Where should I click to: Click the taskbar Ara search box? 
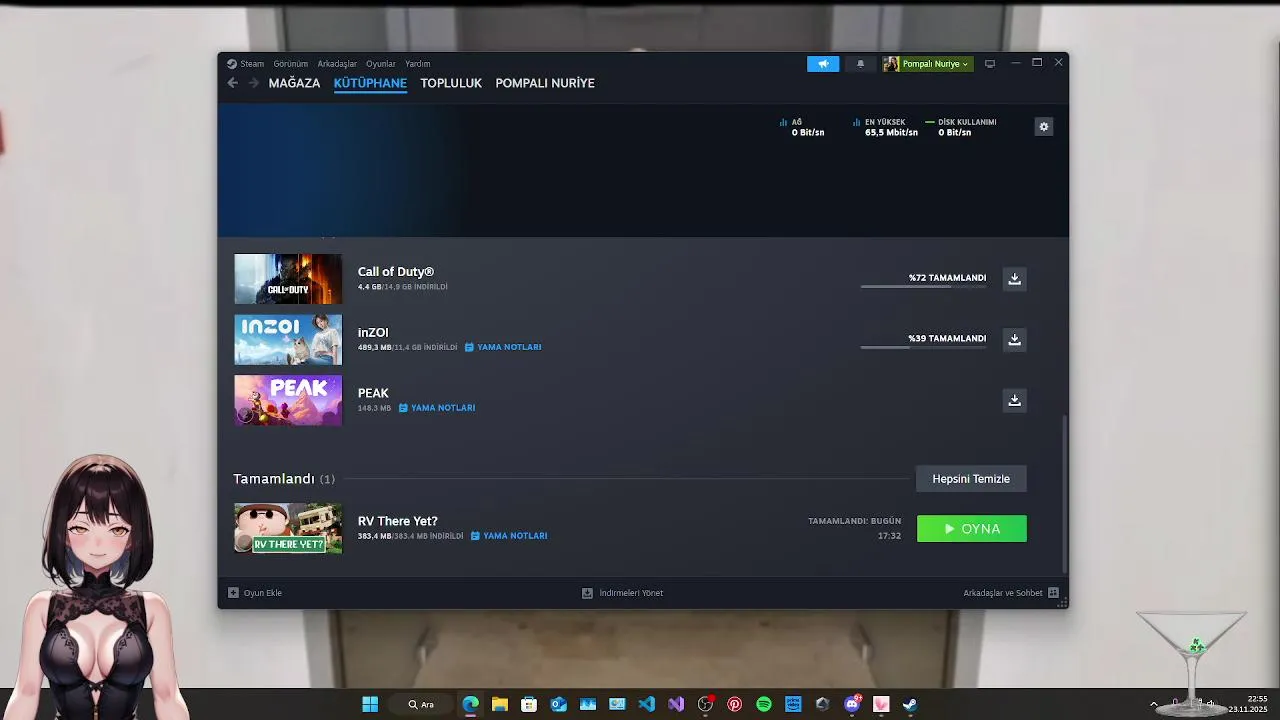click(421, 704)
